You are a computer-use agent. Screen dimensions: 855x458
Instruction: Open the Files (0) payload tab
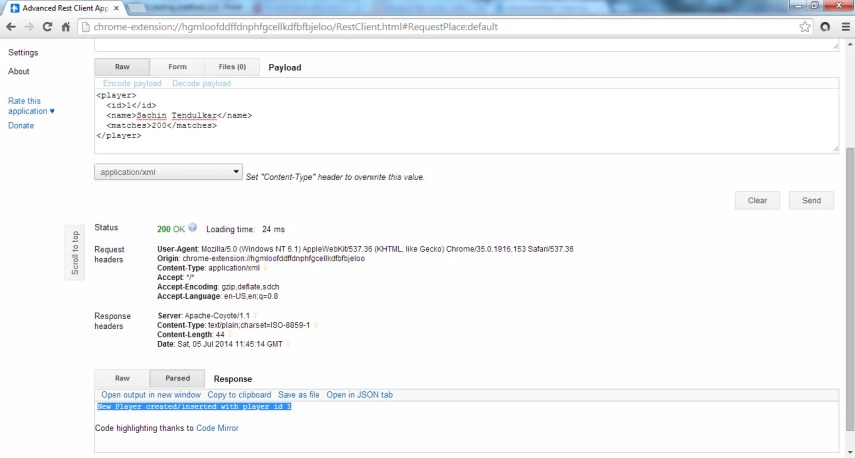pos(232,67)
